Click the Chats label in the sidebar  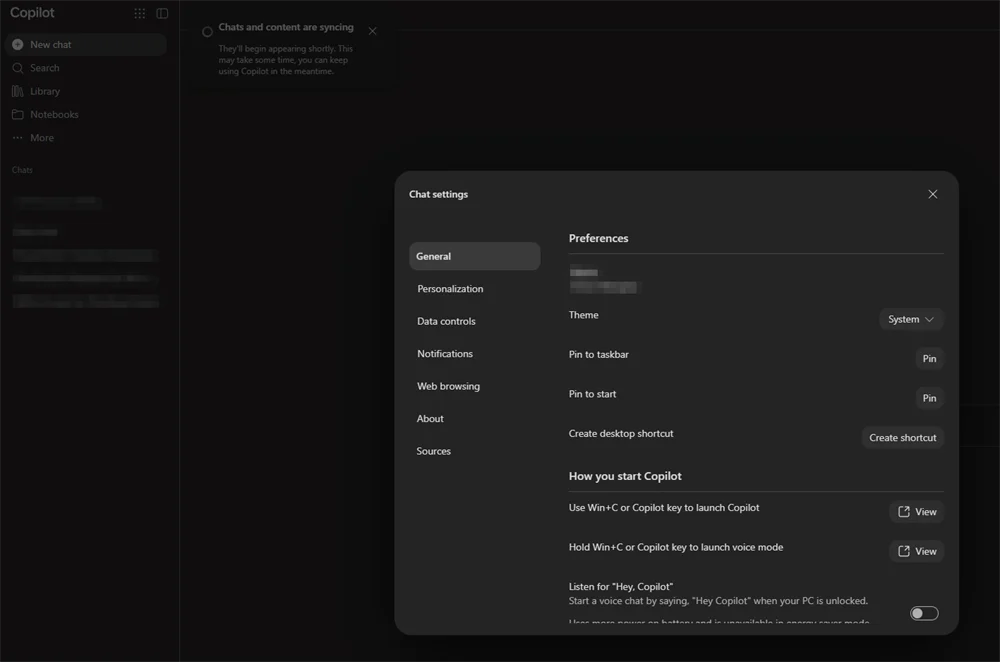pos(22,170)
